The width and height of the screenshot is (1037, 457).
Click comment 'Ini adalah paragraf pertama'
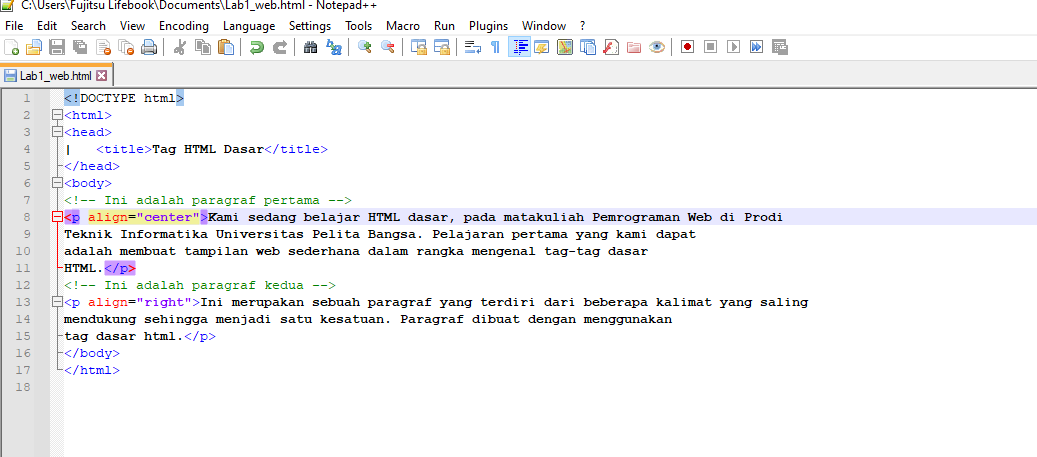[208, 200]
